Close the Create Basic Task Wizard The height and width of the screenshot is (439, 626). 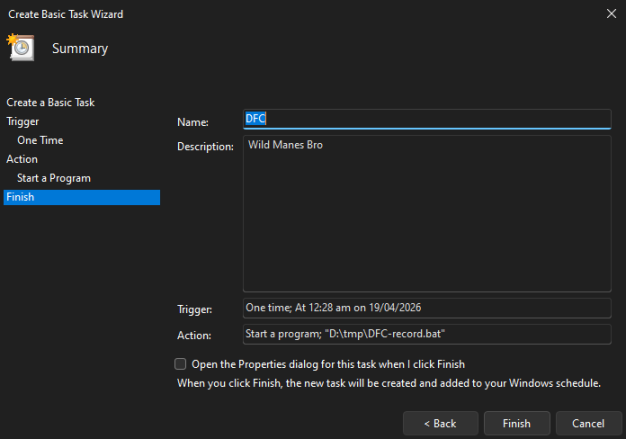[x=611, y=14]
